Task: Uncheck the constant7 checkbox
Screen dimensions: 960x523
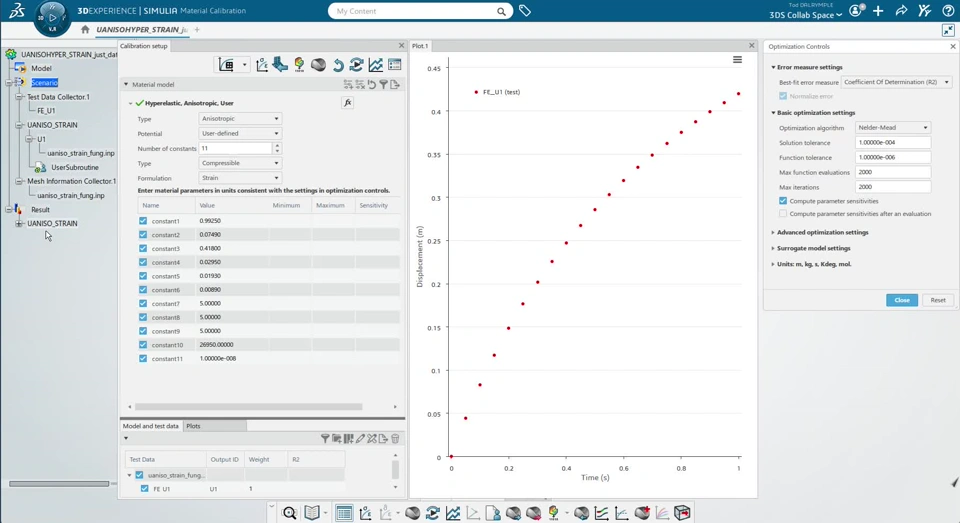Action: (143, 303)
